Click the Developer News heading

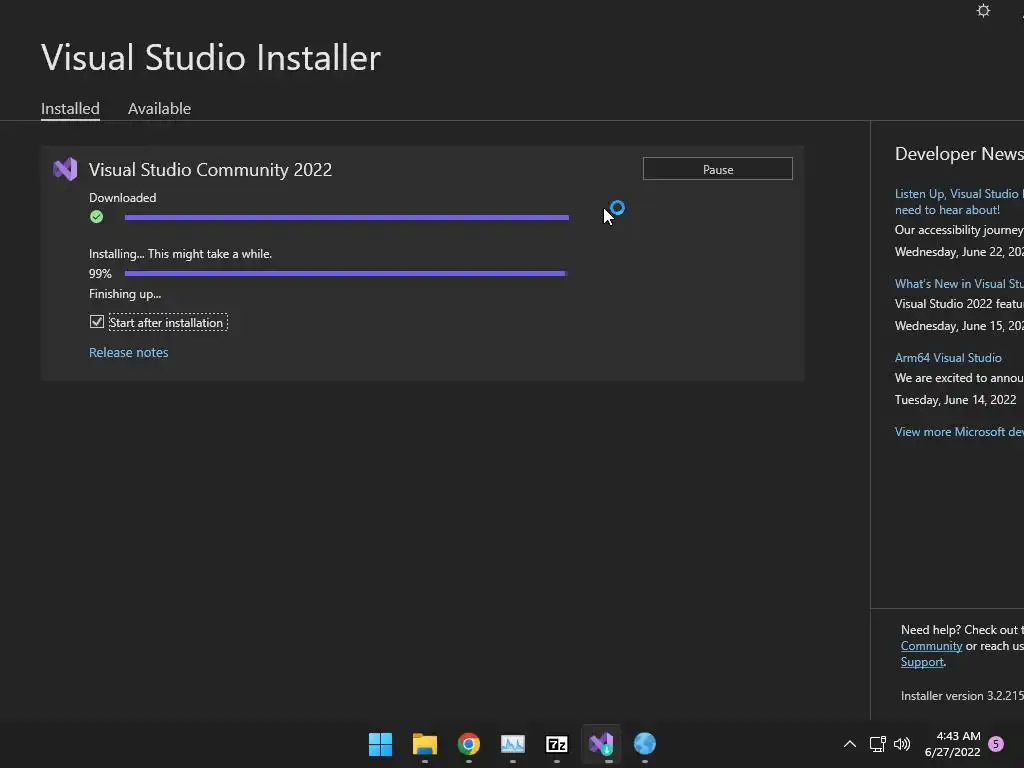pyautogui.click(x=959, y=154)
